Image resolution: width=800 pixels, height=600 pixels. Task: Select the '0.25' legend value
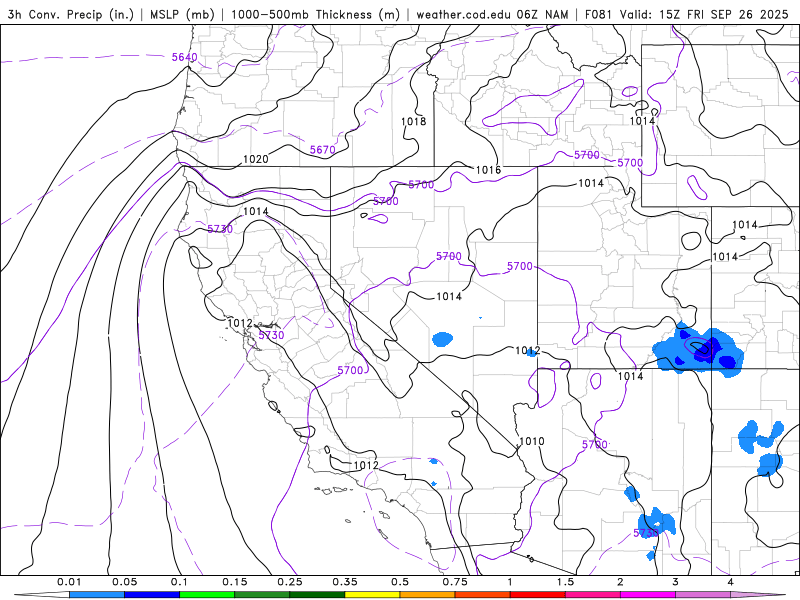(290, 582)
